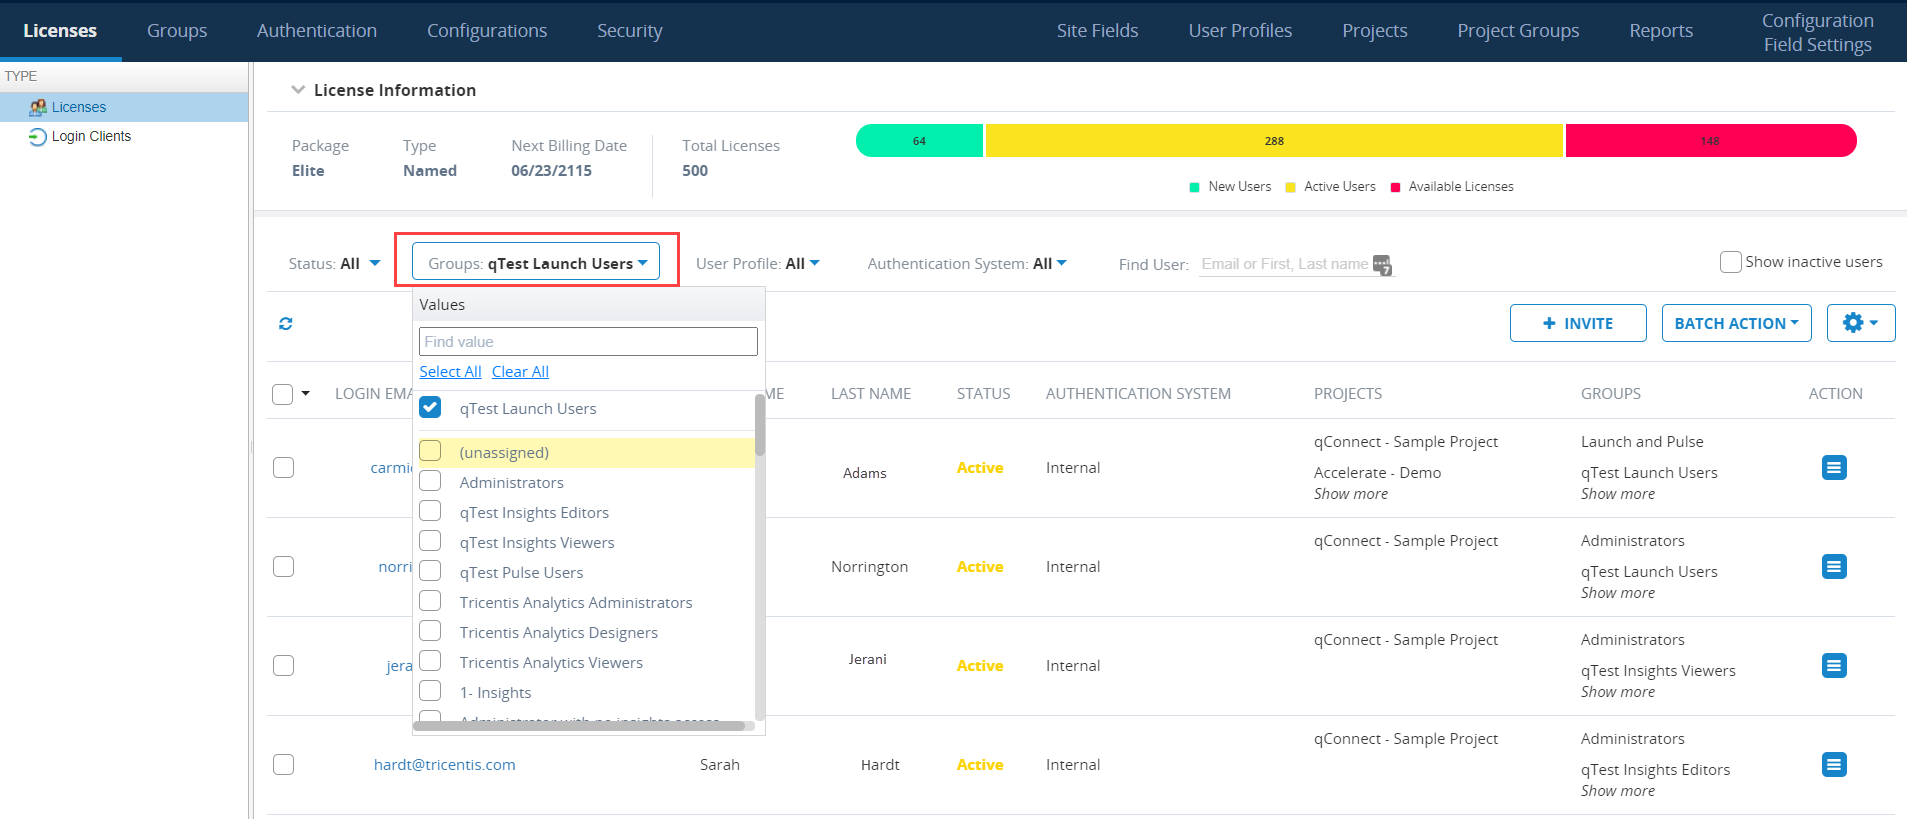Uncheck the qTest Launch Users checkbox
This screenshot has width=1907, height=819.
[431, 408]
